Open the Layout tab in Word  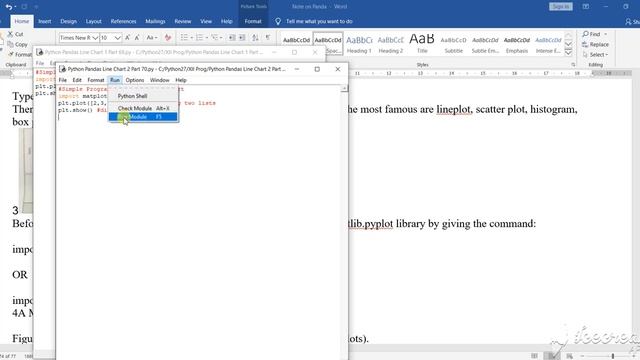pos(93,21)
